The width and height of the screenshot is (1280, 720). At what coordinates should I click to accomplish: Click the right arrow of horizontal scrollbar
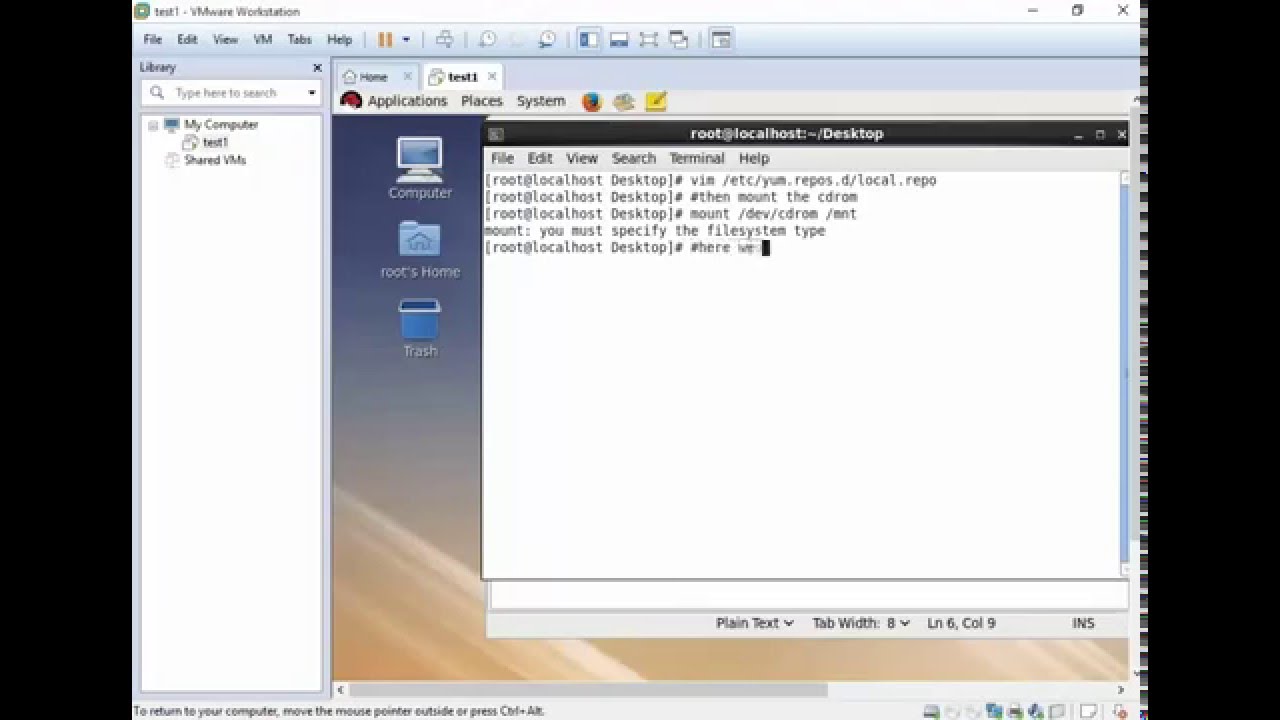(1120, 690)
